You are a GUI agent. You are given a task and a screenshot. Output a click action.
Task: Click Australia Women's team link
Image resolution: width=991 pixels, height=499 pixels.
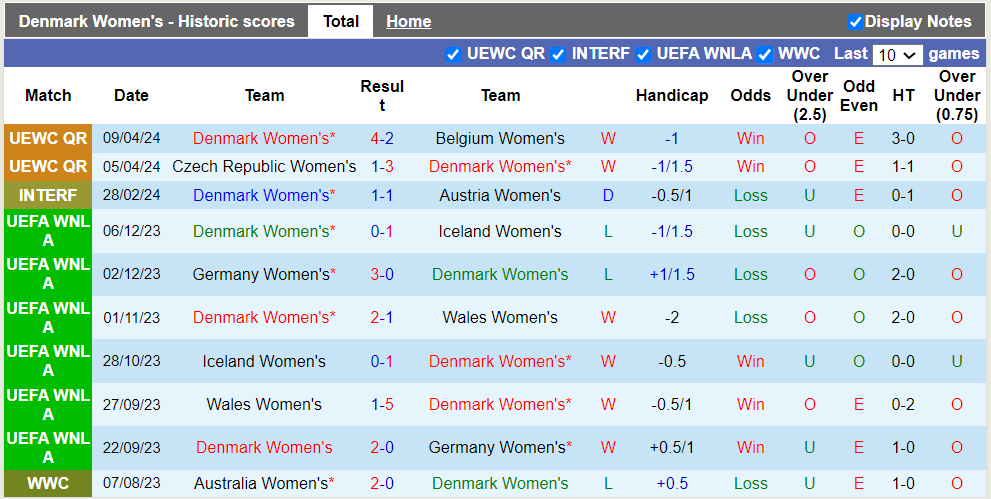coord(264,483)
